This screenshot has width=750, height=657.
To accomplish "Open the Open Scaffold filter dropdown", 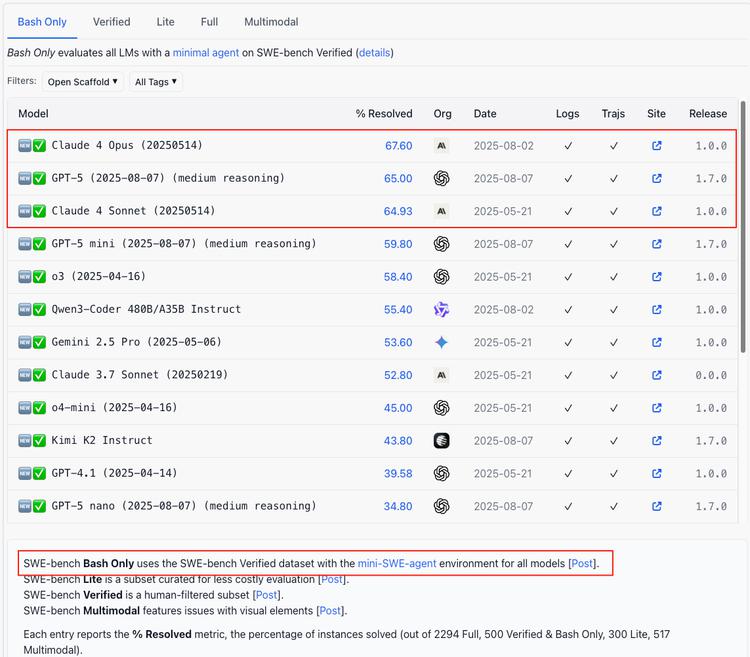I will [82, 82].
